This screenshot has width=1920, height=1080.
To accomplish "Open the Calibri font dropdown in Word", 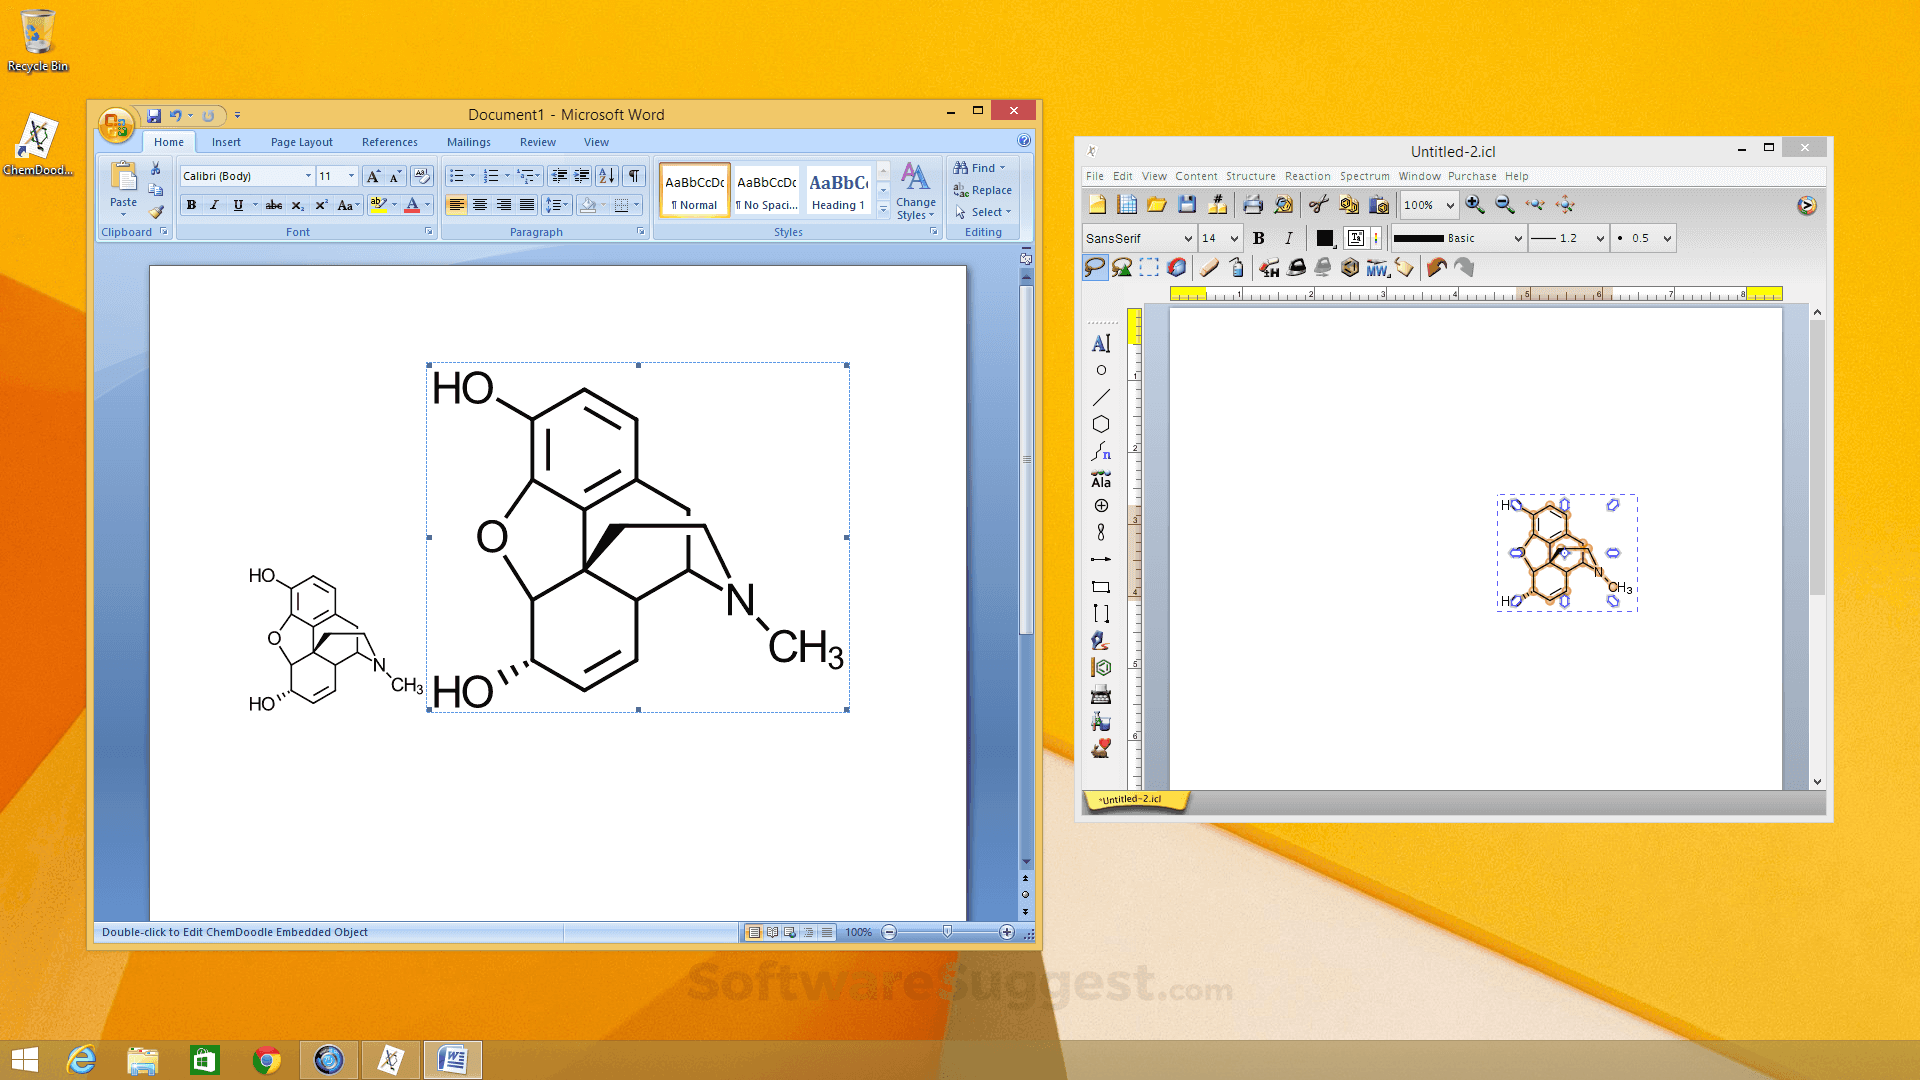I will (308, 175).
